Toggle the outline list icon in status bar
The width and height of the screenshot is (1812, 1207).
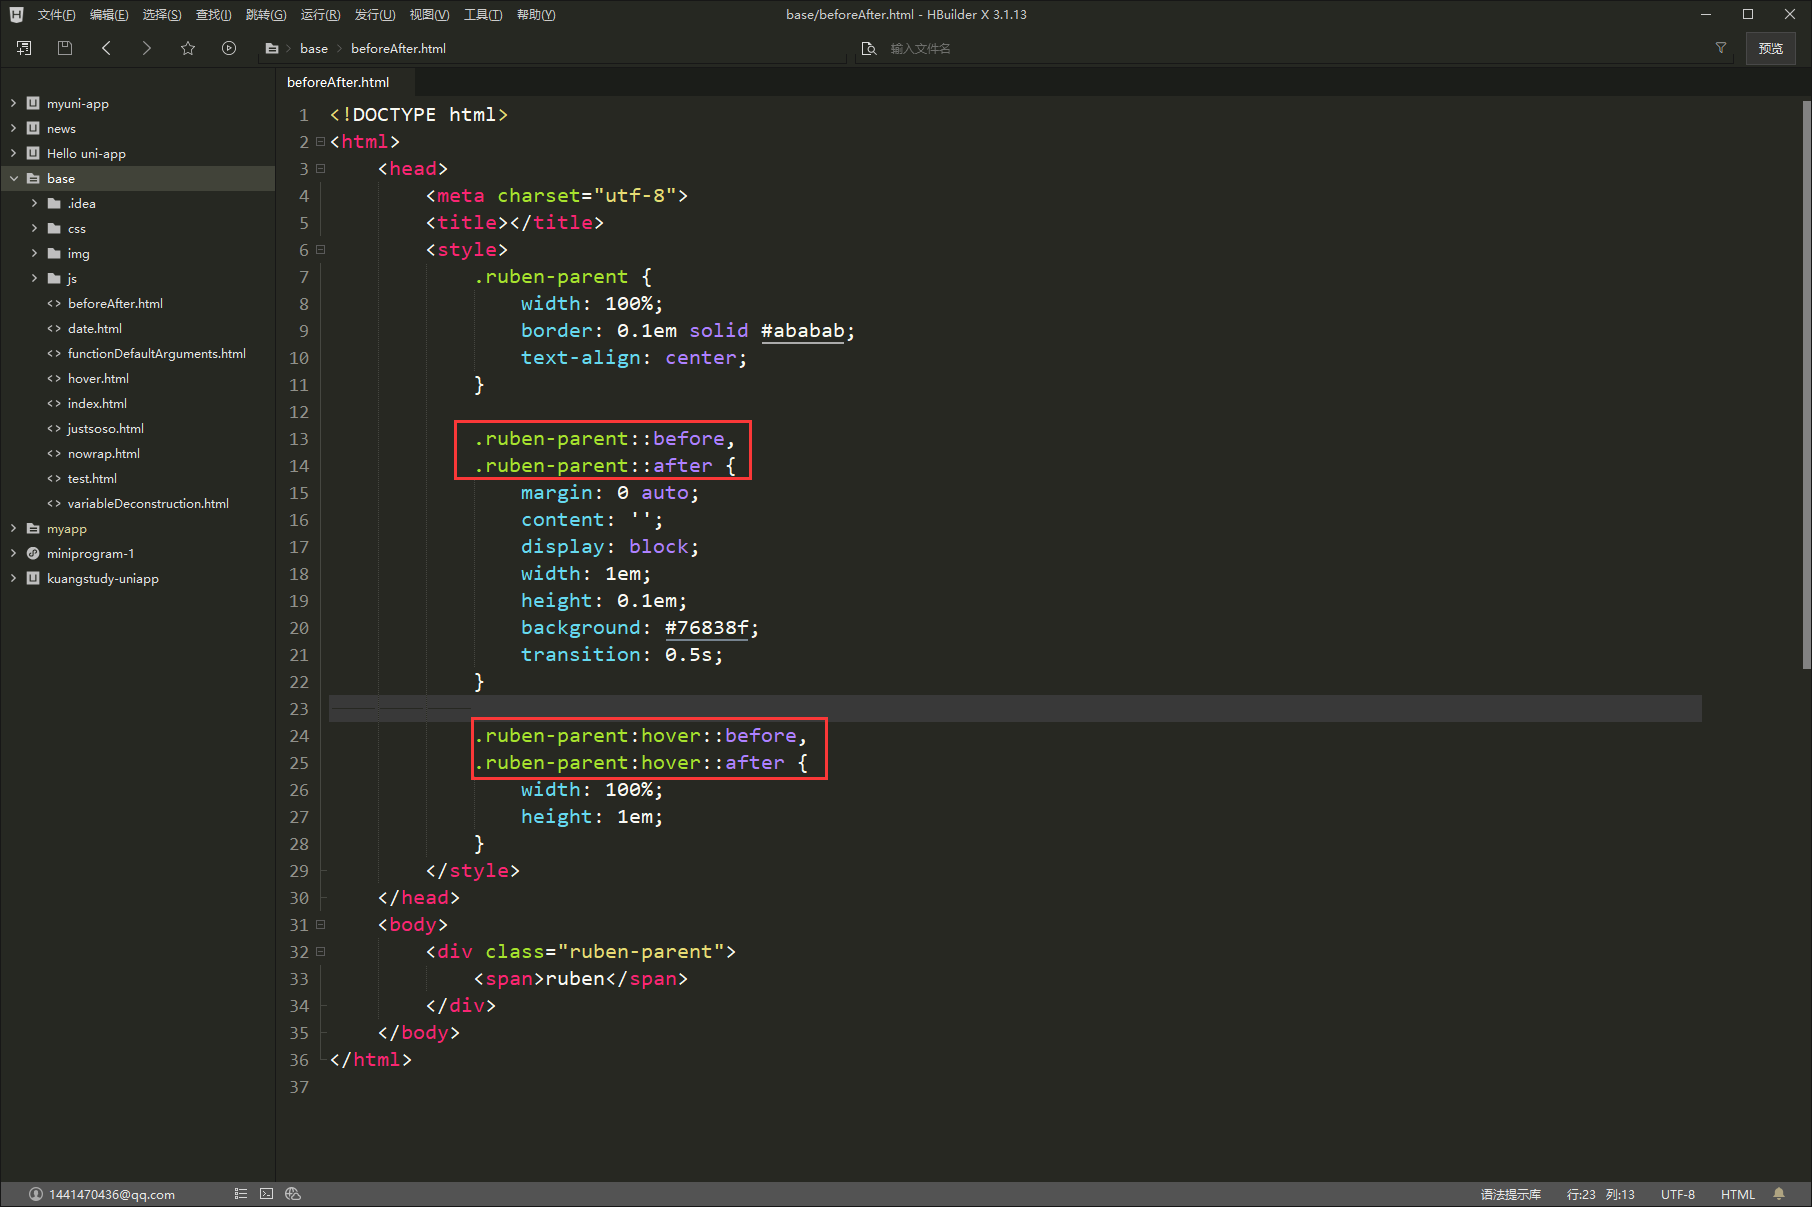[240, 1194]
